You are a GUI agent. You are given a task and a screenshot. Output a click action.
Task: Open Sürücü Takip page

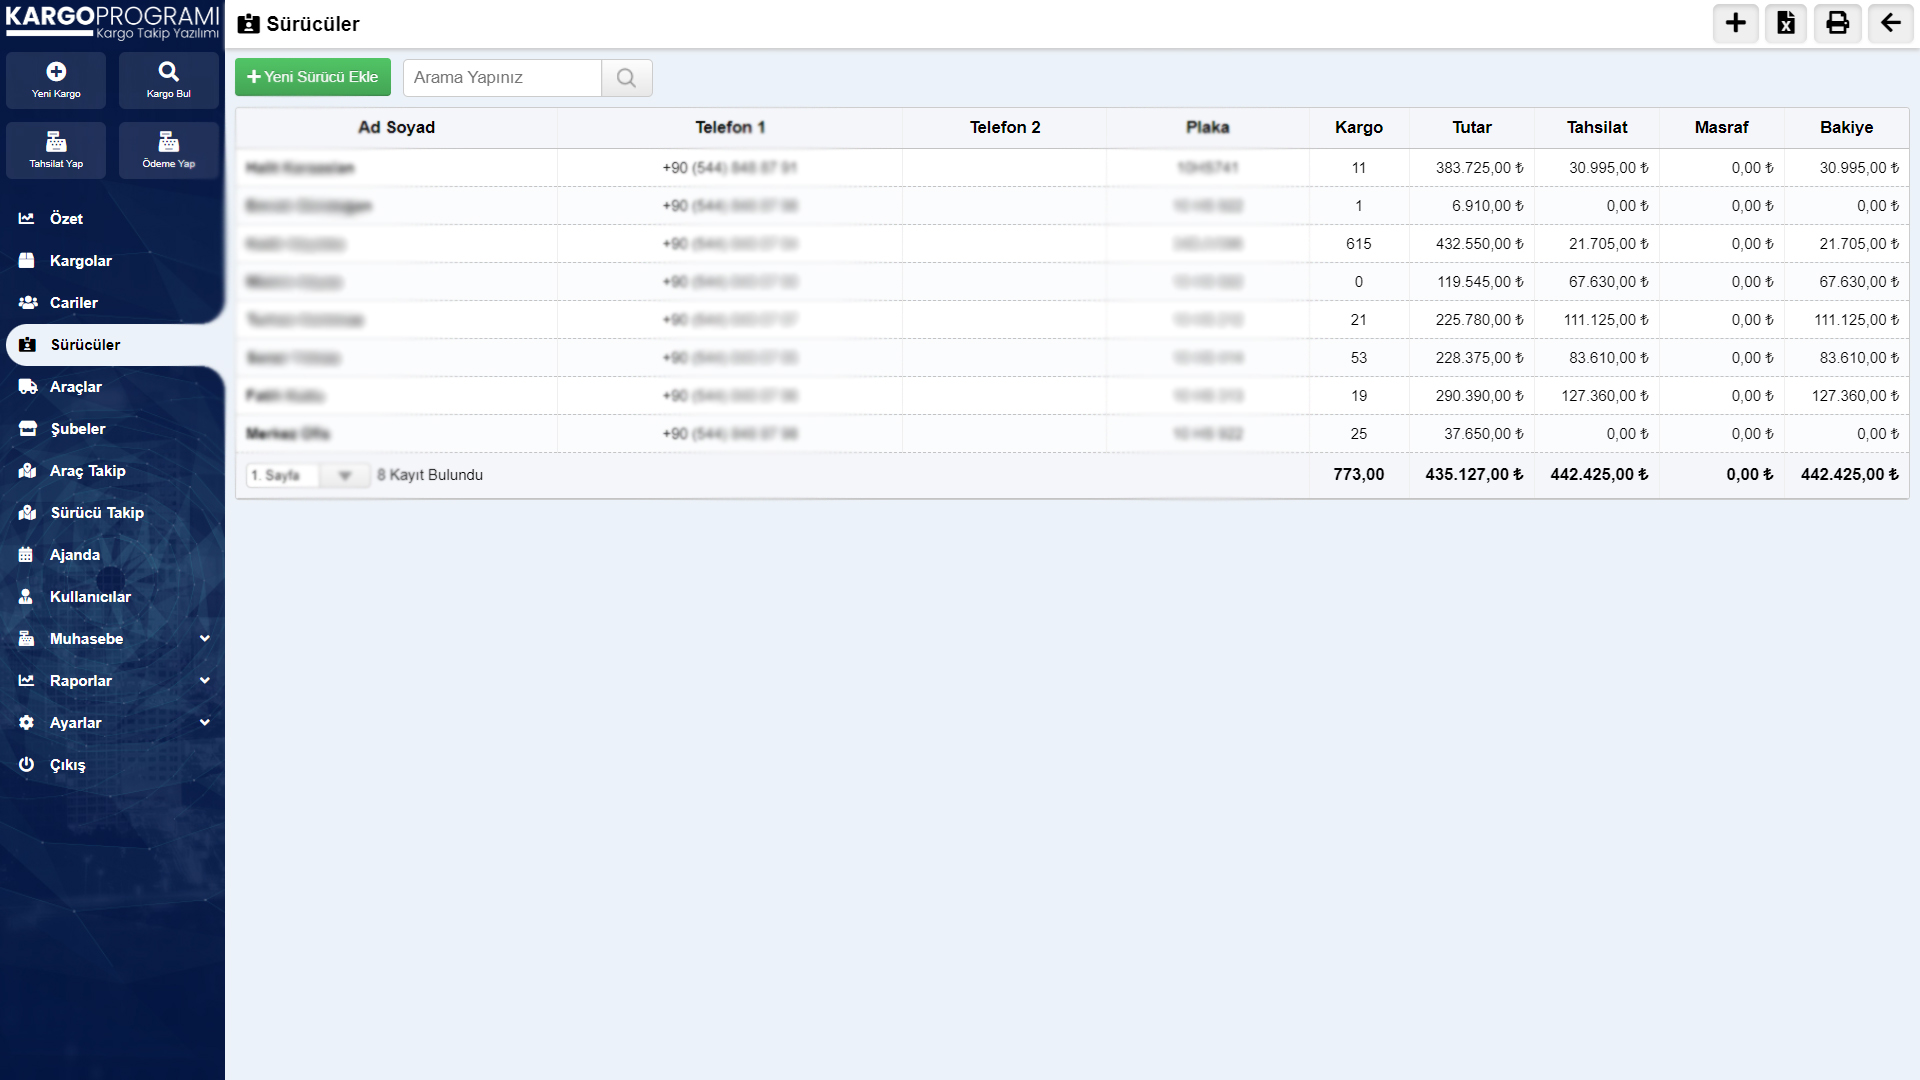click(112, 512)
